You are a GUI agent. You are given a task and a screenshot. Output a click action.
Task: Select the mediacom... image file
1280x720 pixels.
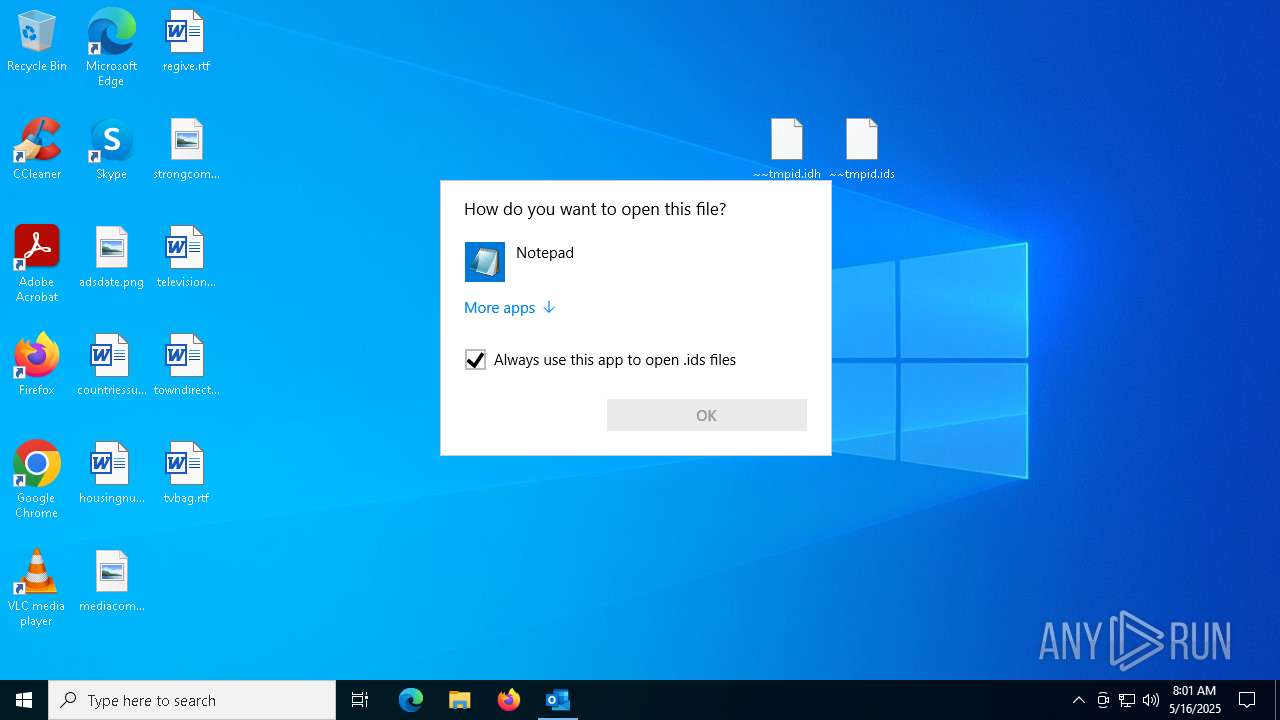111,582
